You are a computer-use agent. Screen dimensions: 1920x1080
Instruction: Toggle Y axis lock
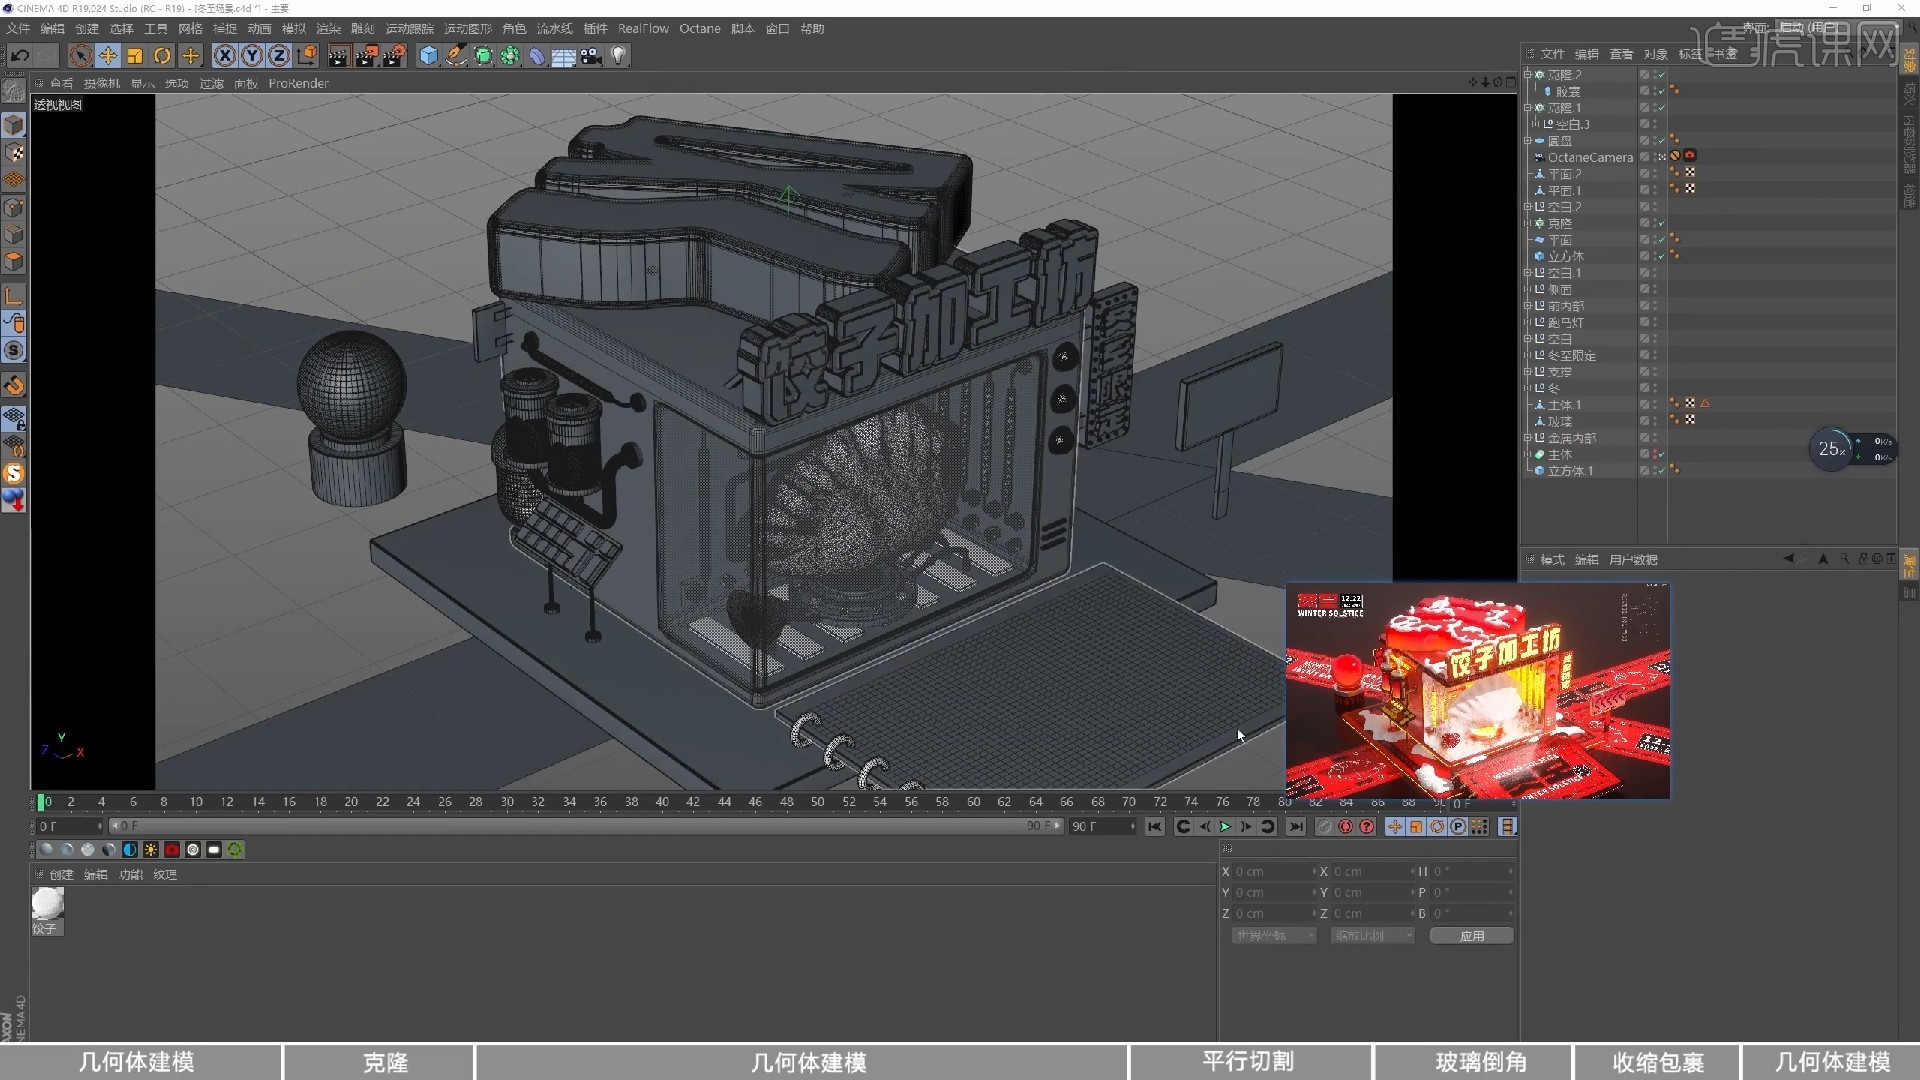coord(252,56)
